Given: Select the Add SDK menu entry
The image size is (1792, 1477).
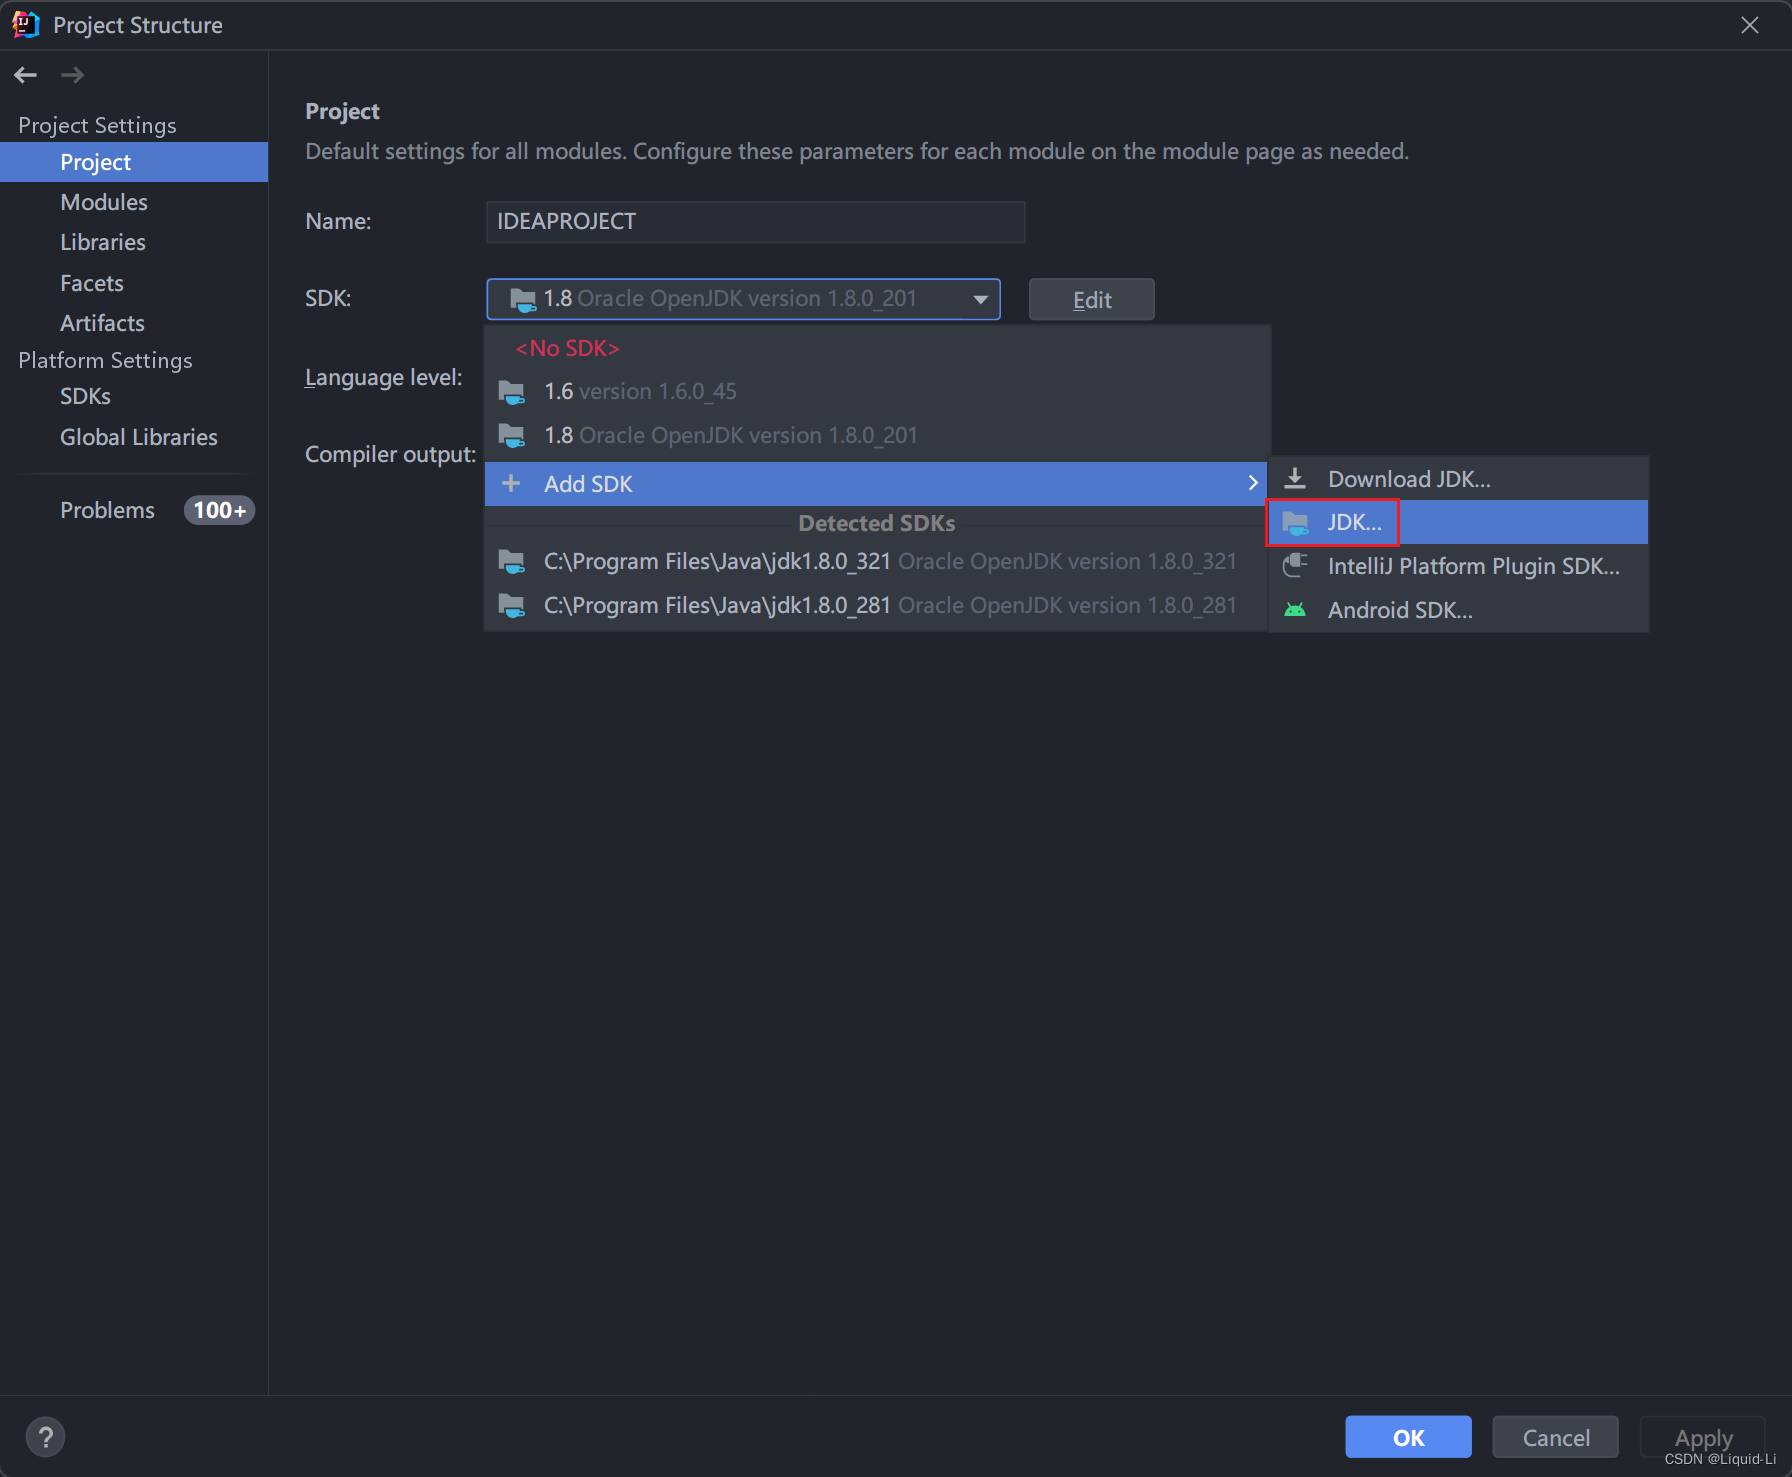Looking at the screenshot, I should click(x=877, y=484).
